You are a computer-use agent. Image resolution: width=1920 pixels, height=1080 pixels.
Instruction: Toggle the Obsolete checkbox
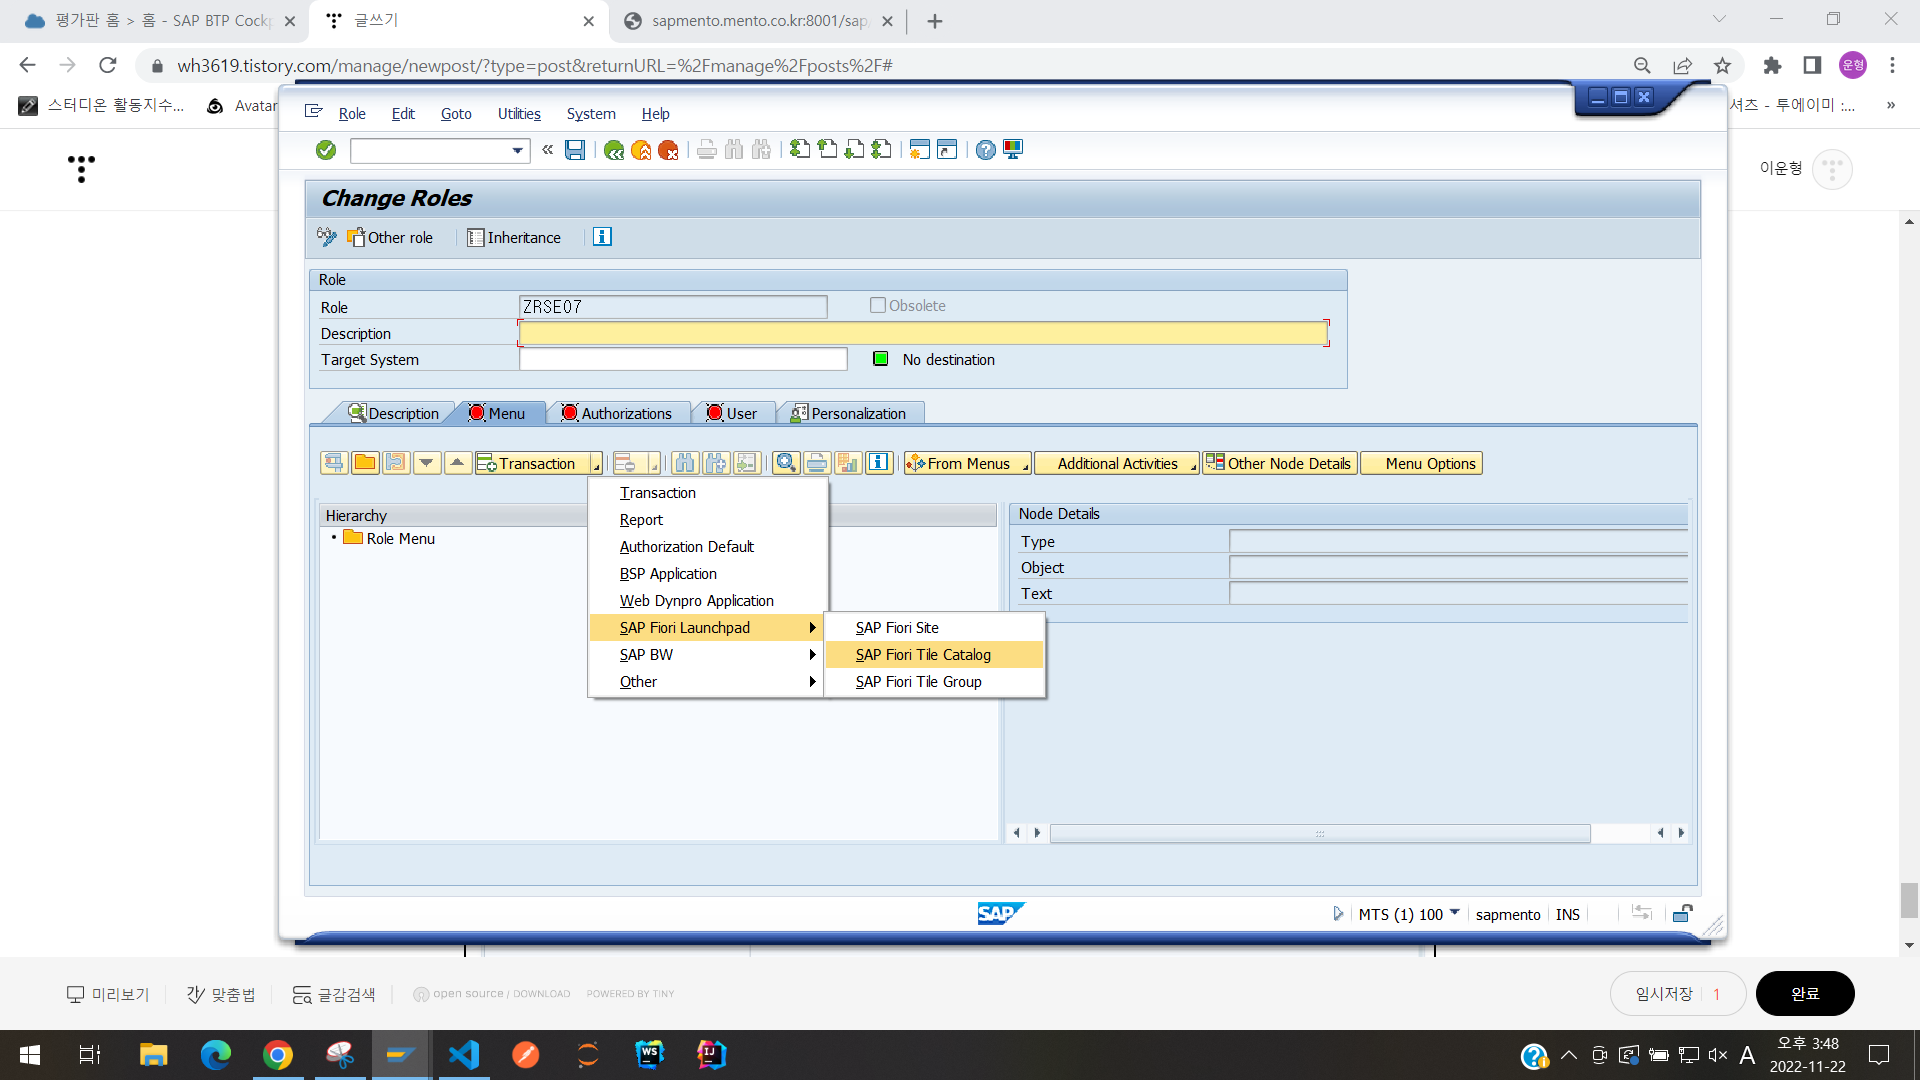tap(878, 306)
